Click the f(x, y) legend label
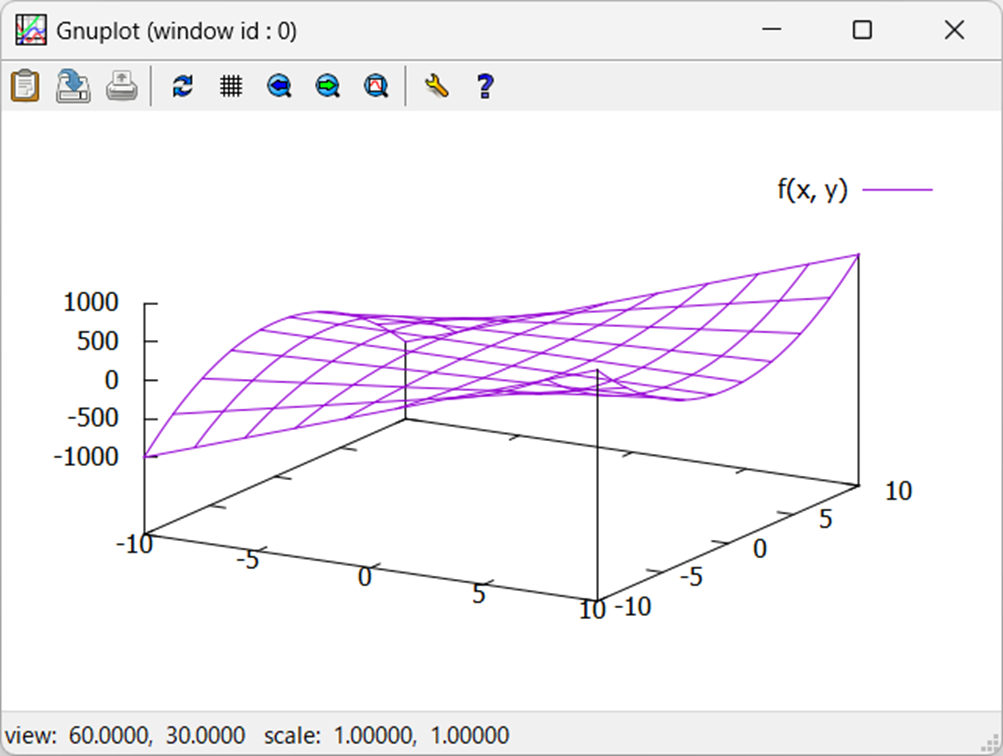Image resolution: width=1003 pixels, height=756 pixels. [x=812, y=188]
